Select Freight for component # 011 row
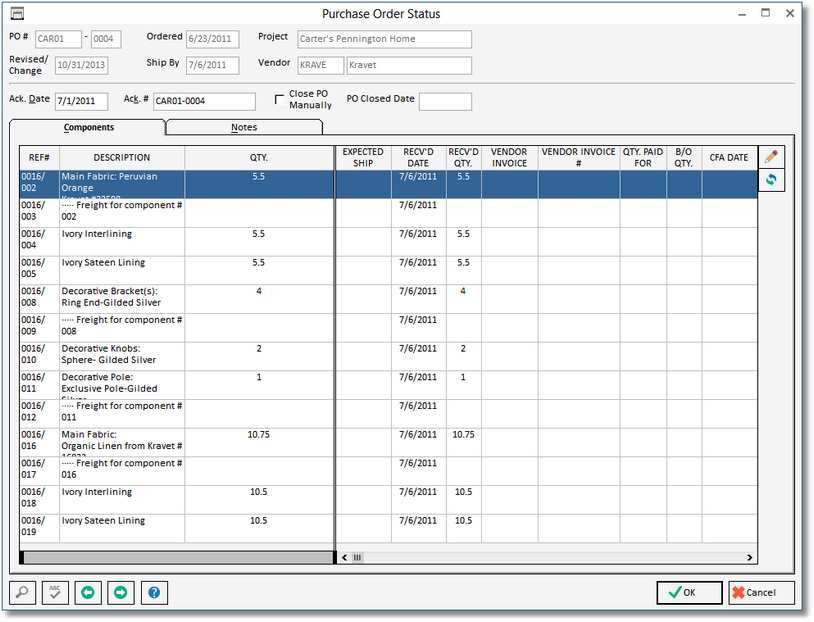The image size is (814, 622). [x=388, y=414]
